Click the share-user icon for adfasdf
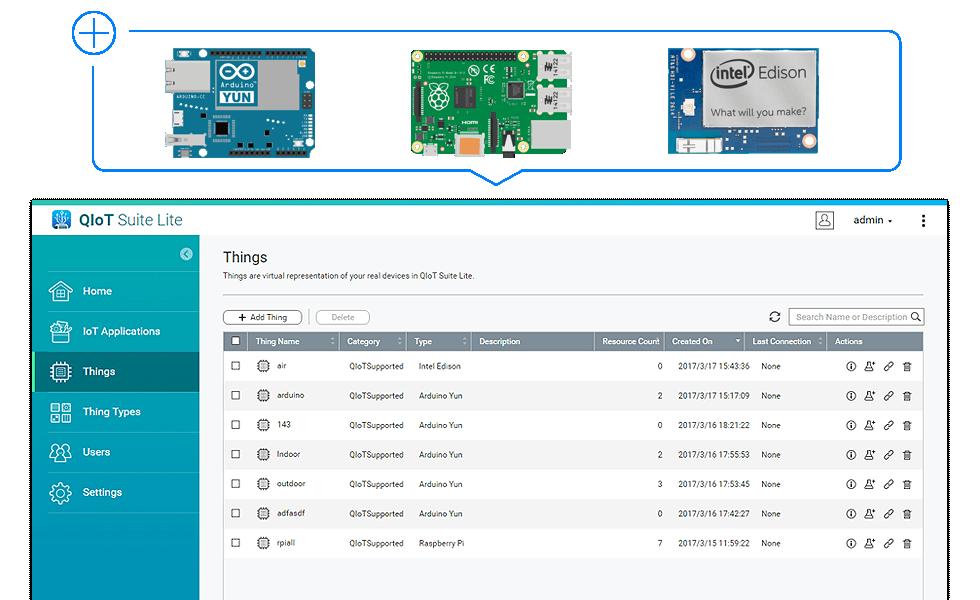 (x=869, y=513)
